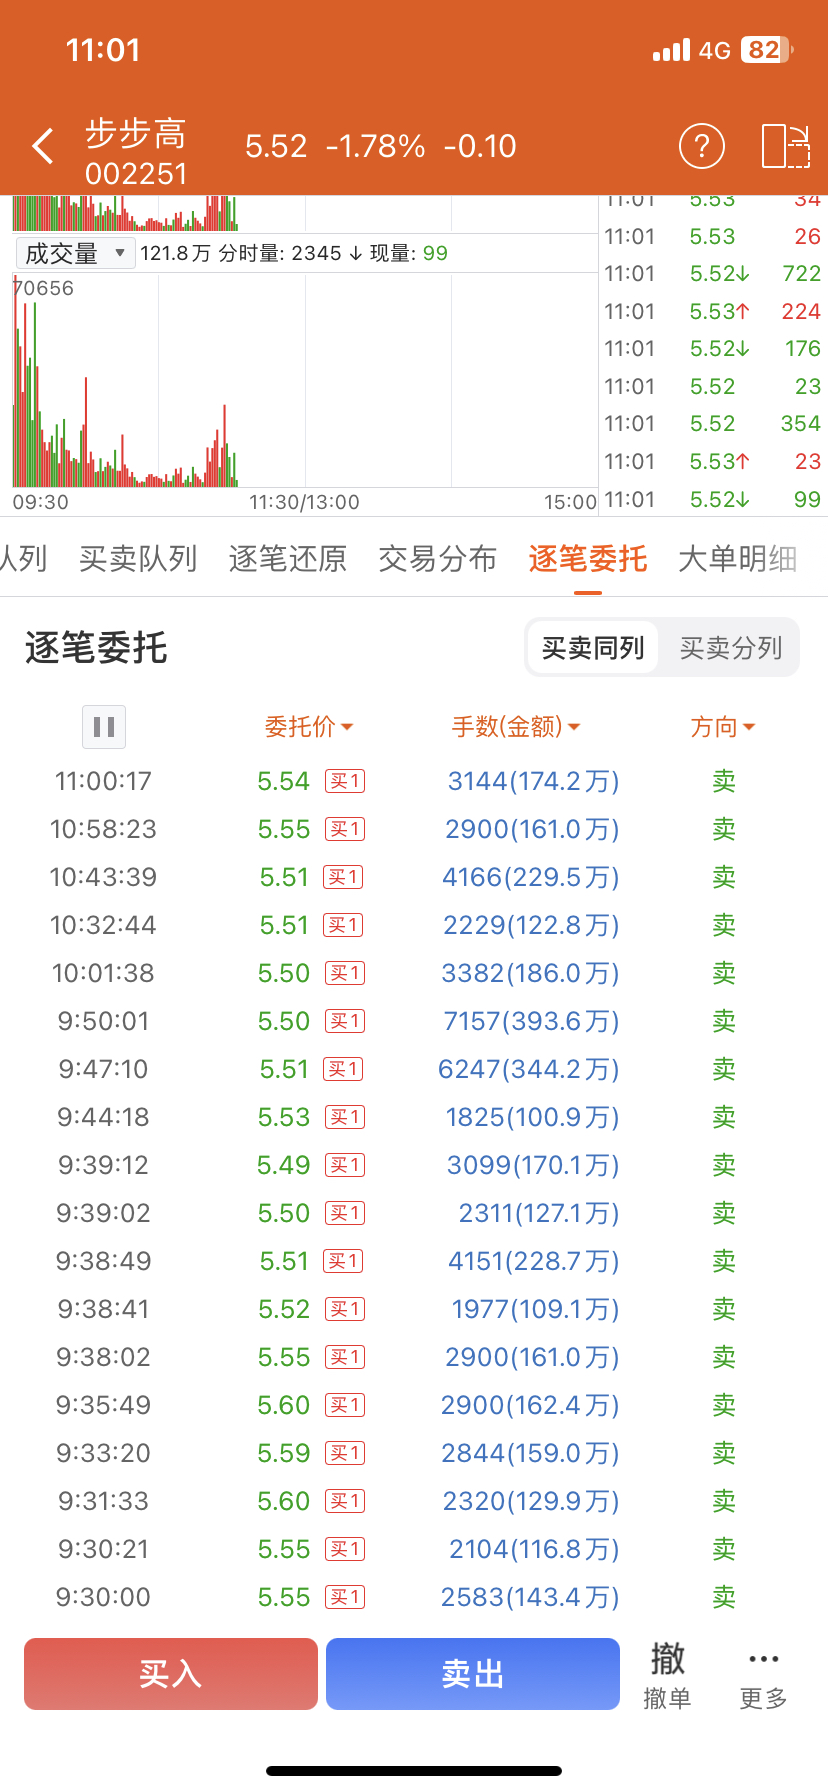828x1792 pixels.
Task: Select order amount 6247(344.2万)
Action: (x=529, y=1069)
